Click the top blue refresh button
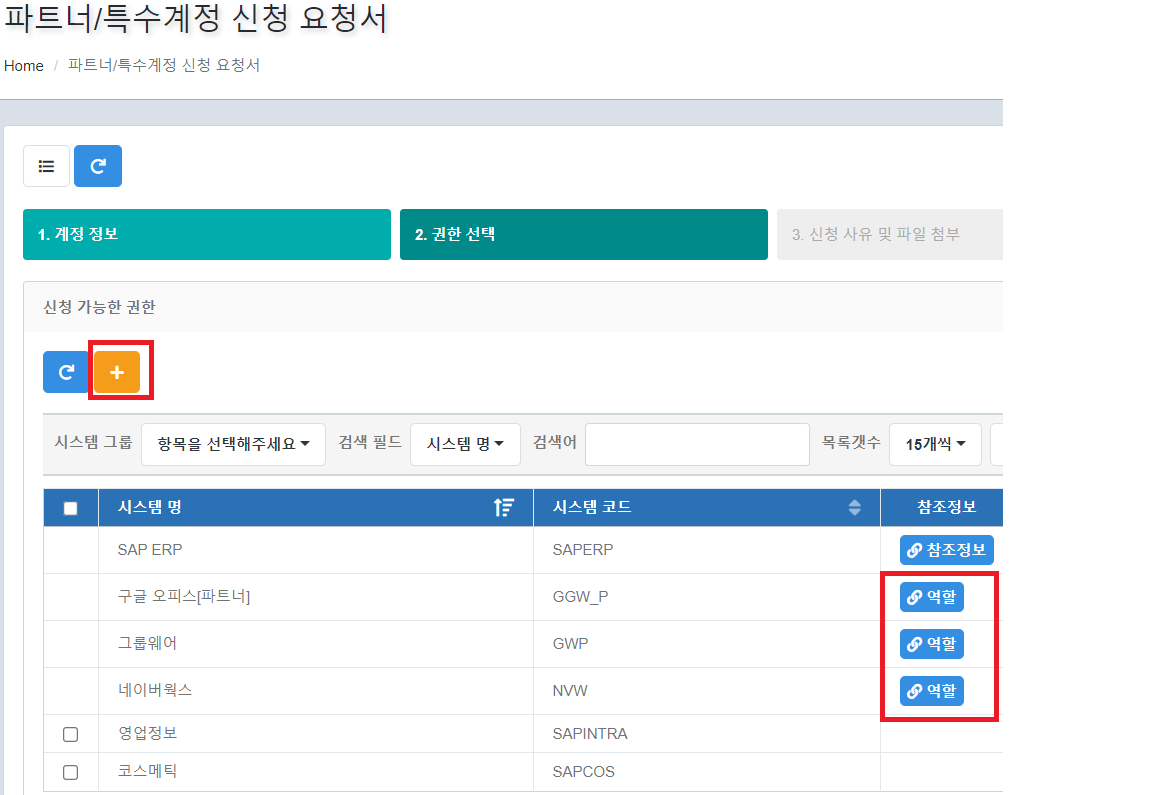The width and height of the screenshot is (1152, 795). click(x=98, y=166)
